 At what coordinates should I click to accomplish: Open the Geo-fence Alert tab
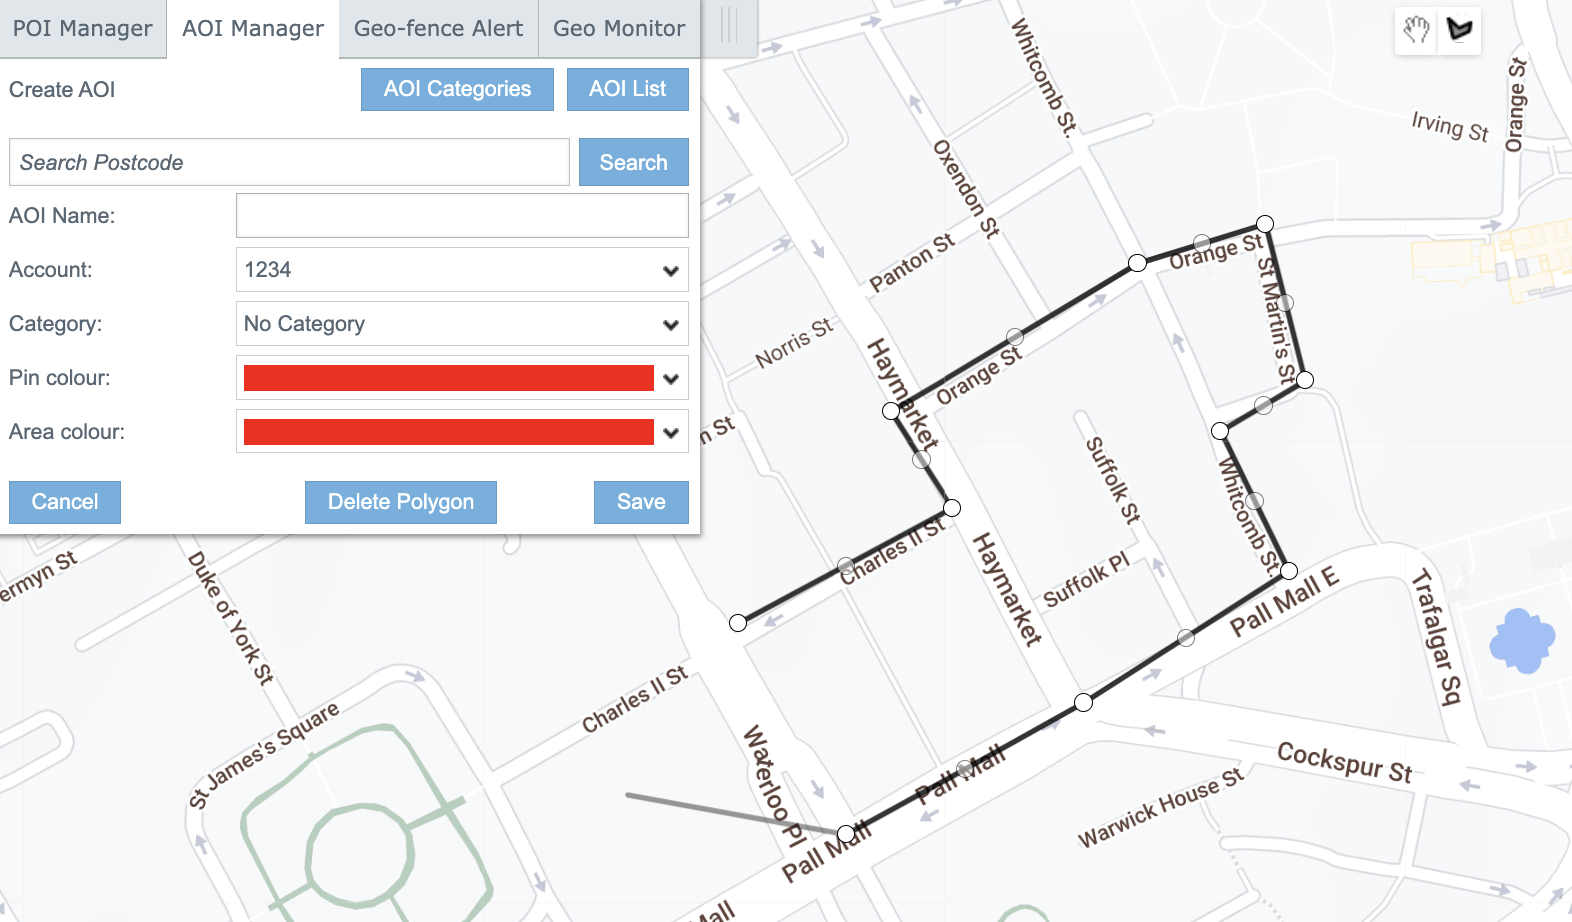pyautogui.click(x=438, y=28)
